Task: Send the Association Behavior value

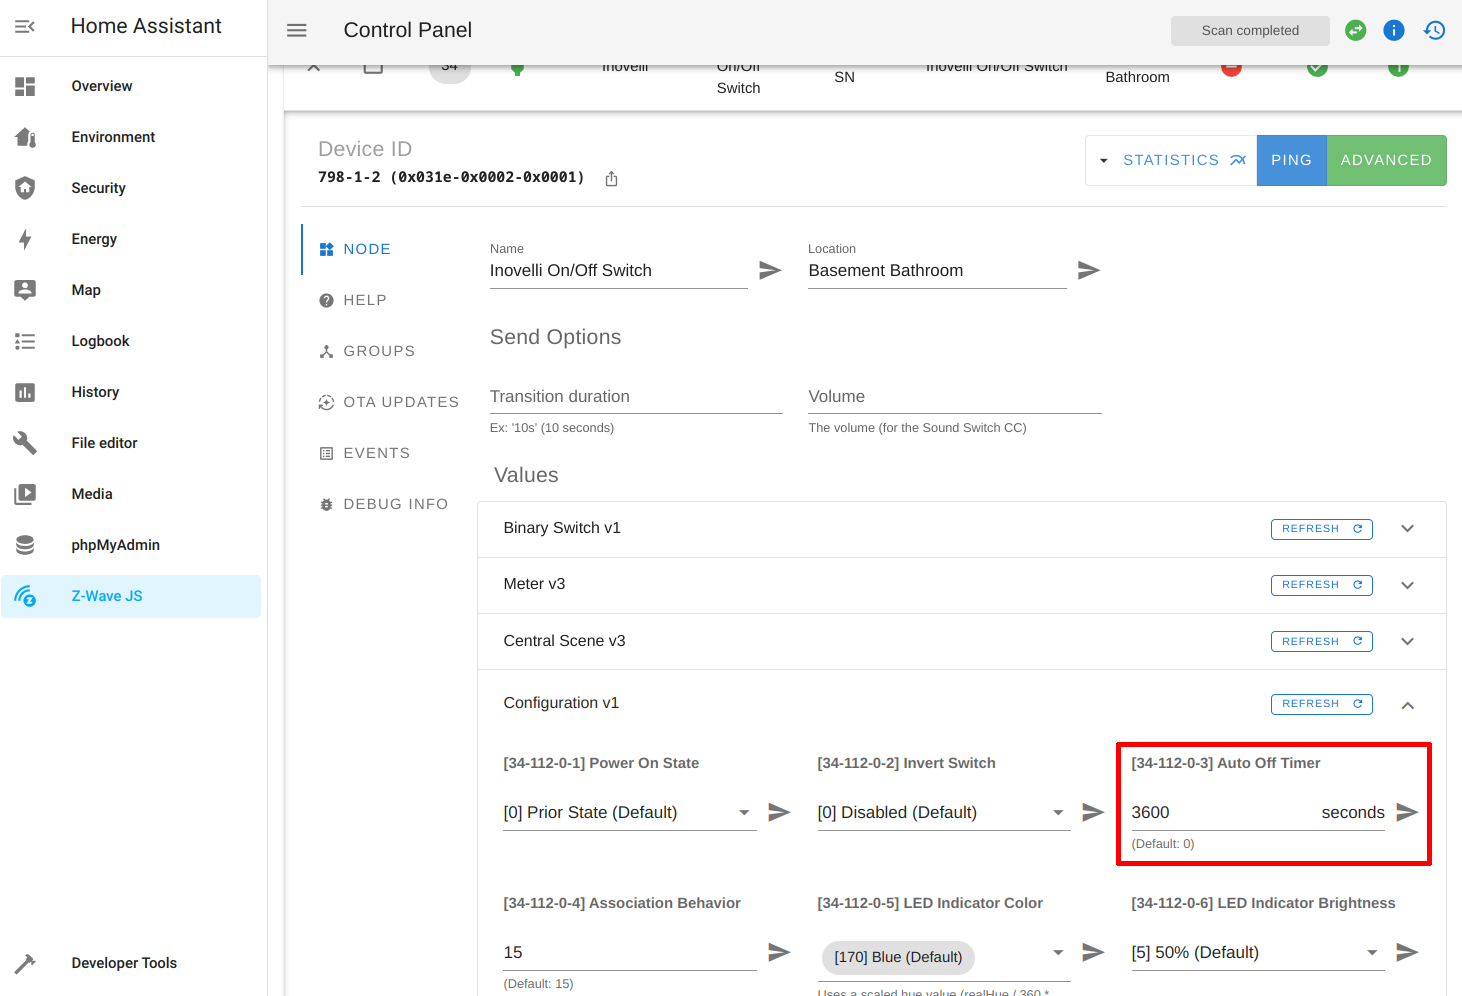Action: (779, 952)
